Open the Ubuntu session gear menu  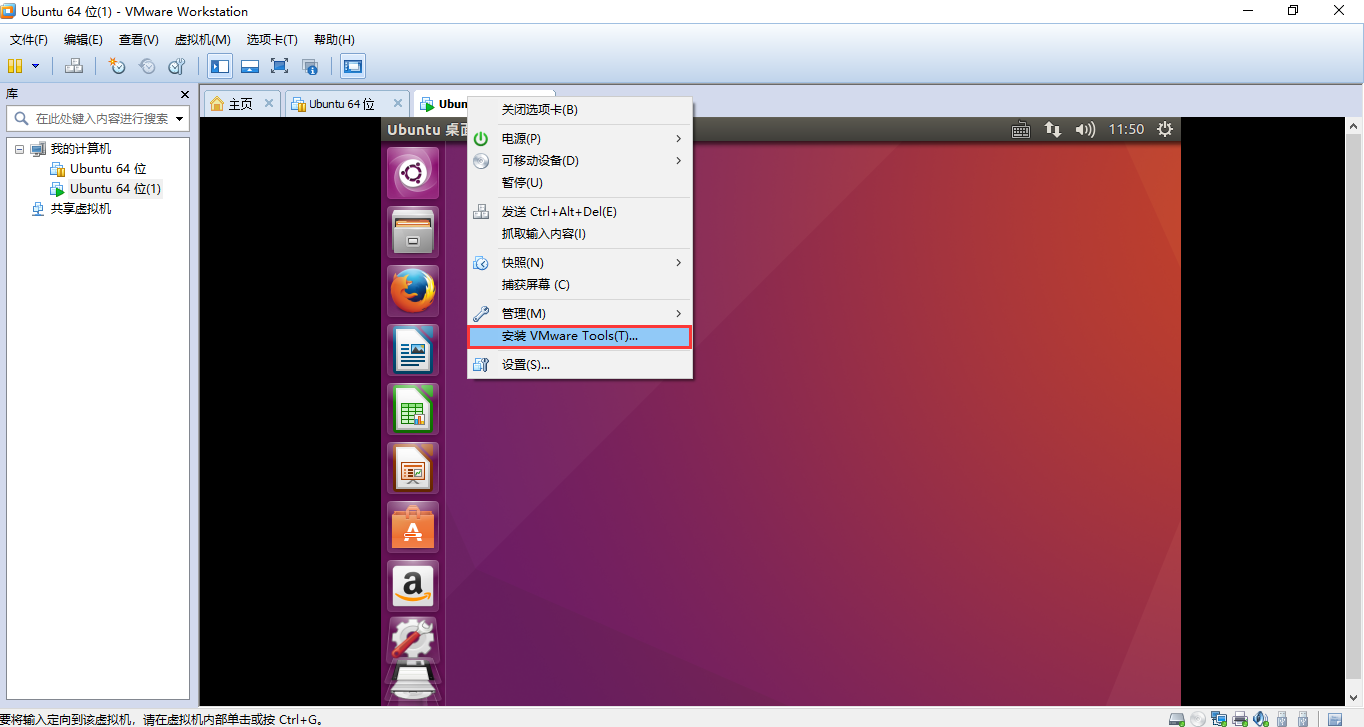(1164, 129)
